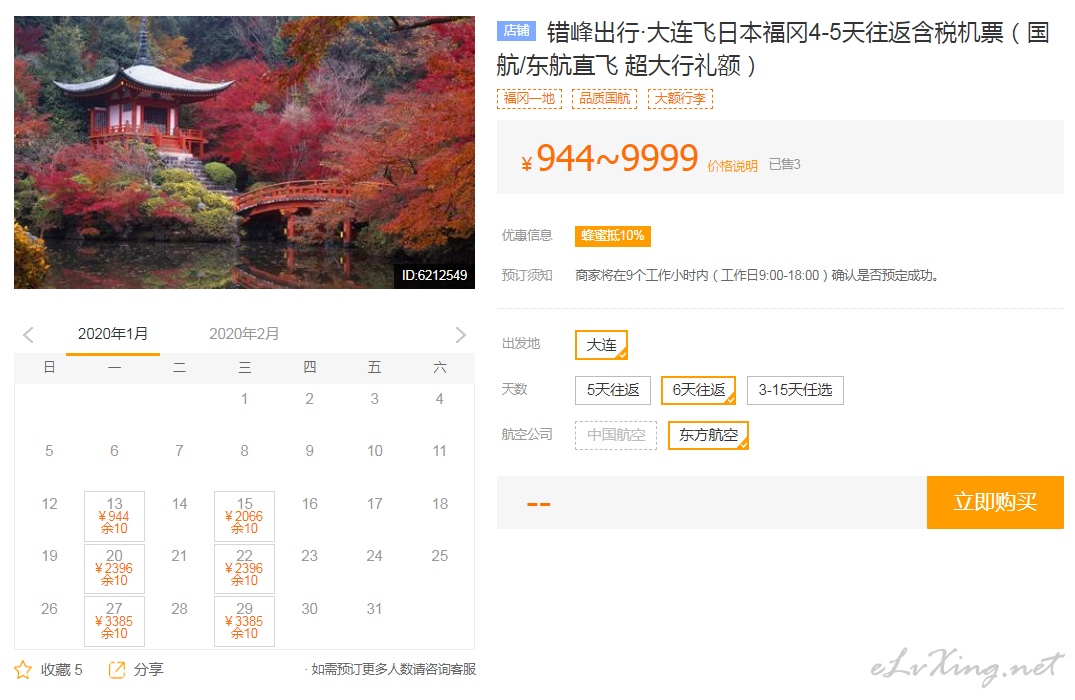Image resolution: width=1075 pixels, height=700 pixels.
Task: Click the 分享 share label
Action: 148,670
